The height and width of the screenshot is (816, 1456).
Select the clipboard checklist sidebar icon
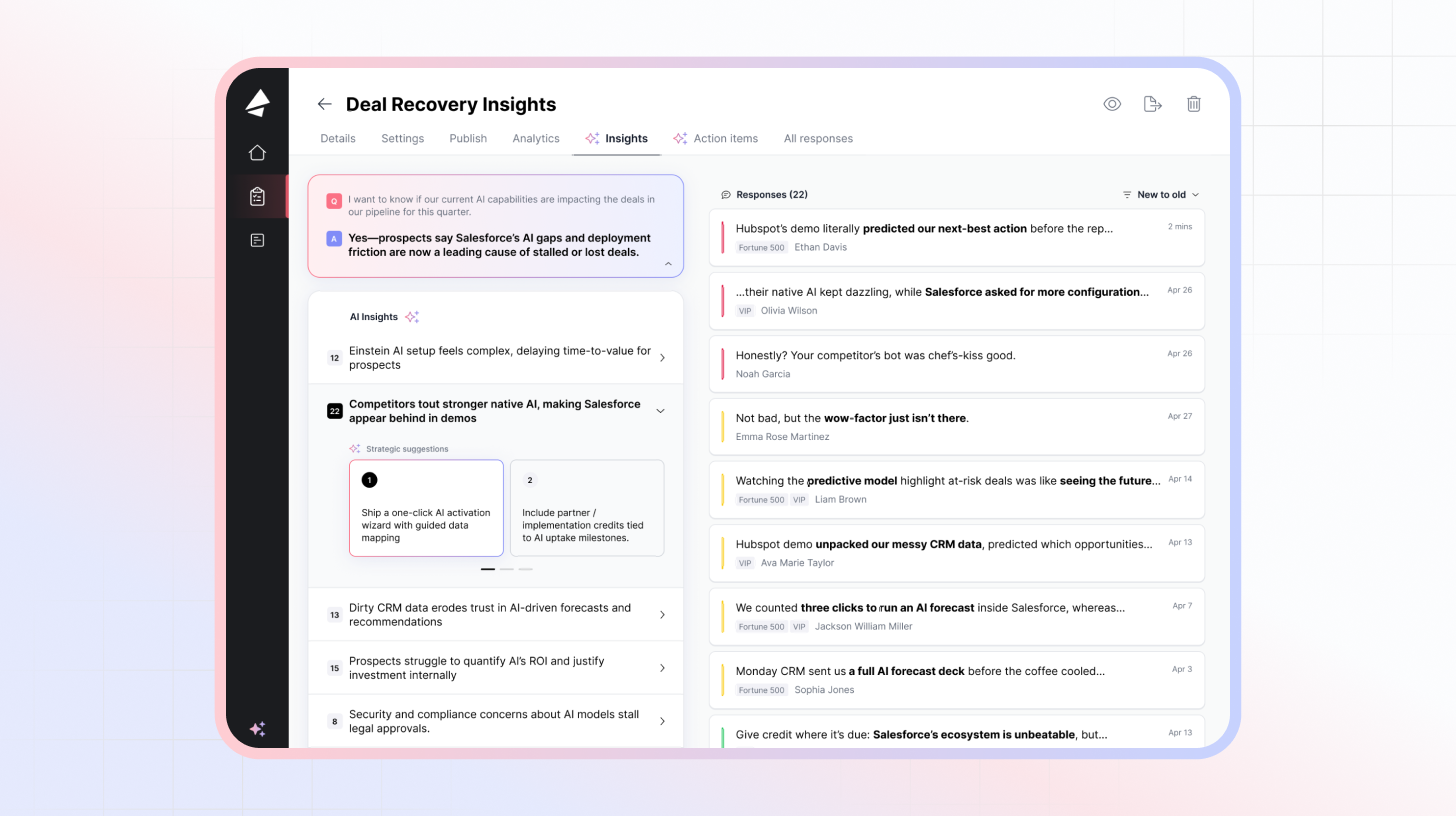[257, 197]
